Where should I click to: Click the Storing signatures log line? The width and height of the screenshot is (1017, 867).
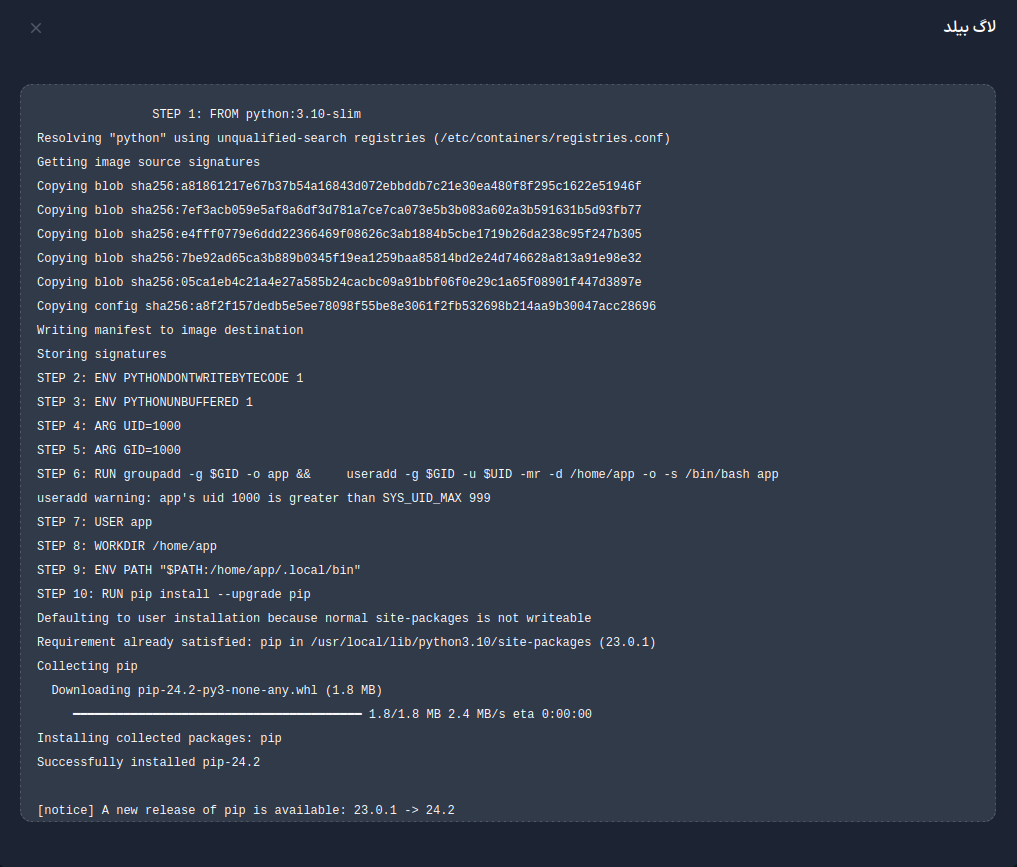[102, 354]
